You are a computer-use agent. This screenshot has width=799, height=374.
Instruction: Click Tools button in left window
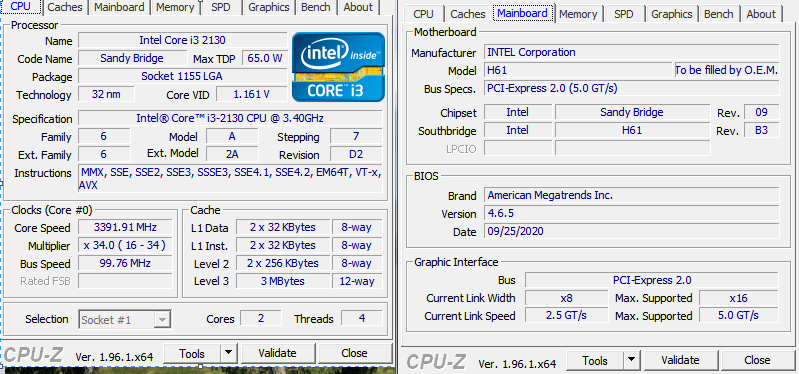(x=192, y=353)
